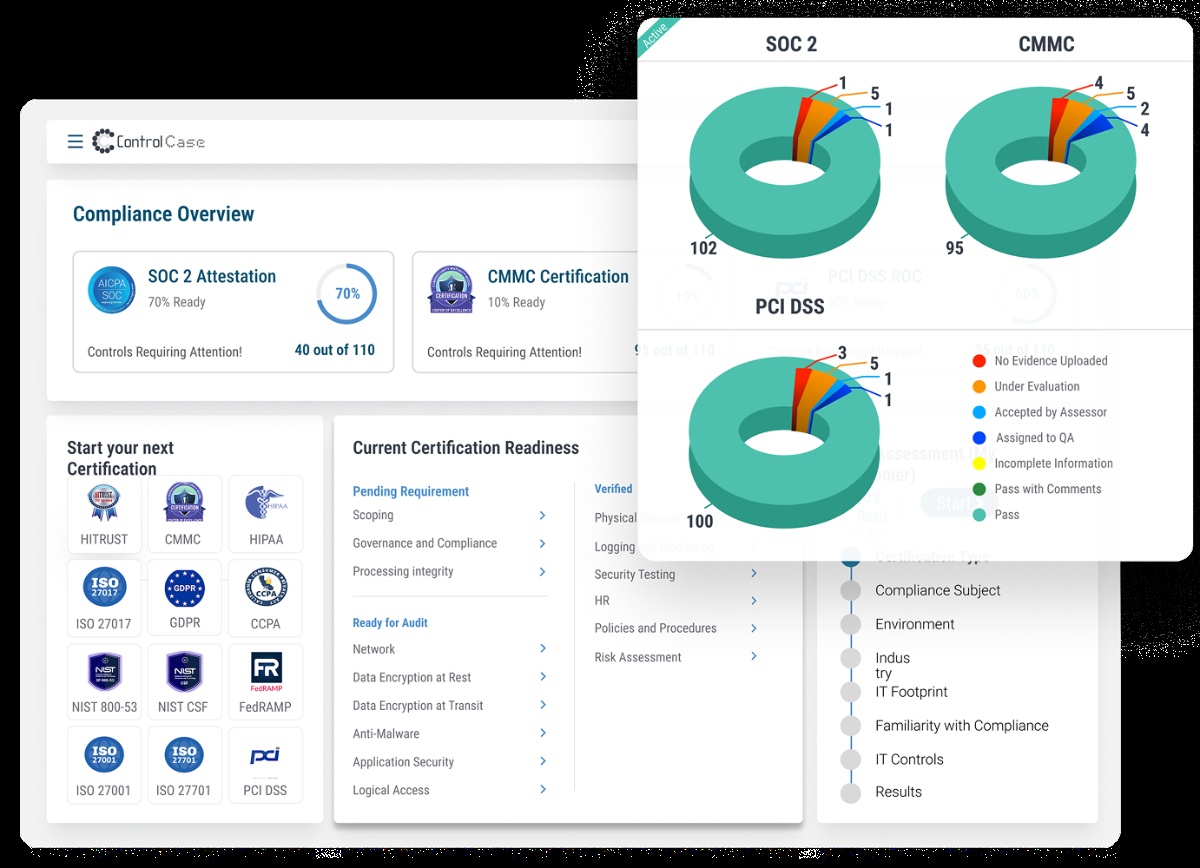Select the HITRUST certification icon

coord(104,502)
